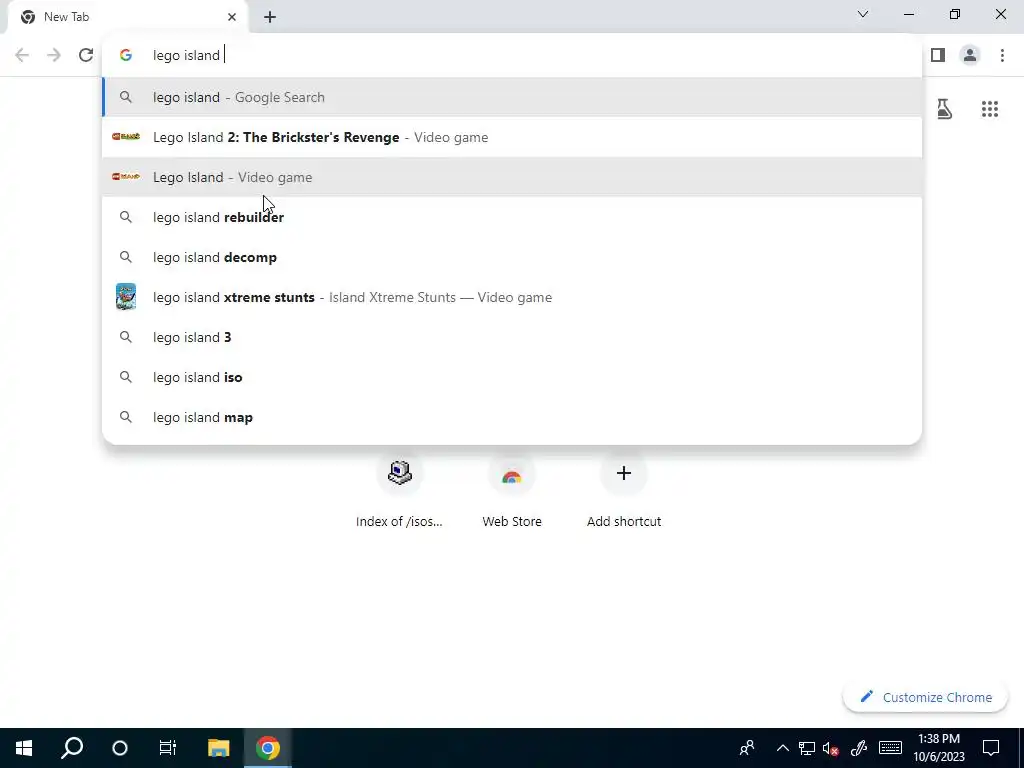Choose the Lego Island 2: The Brickster's Revenge suggestion
The height and width of the screenshot is (768, 1024).
512,137
